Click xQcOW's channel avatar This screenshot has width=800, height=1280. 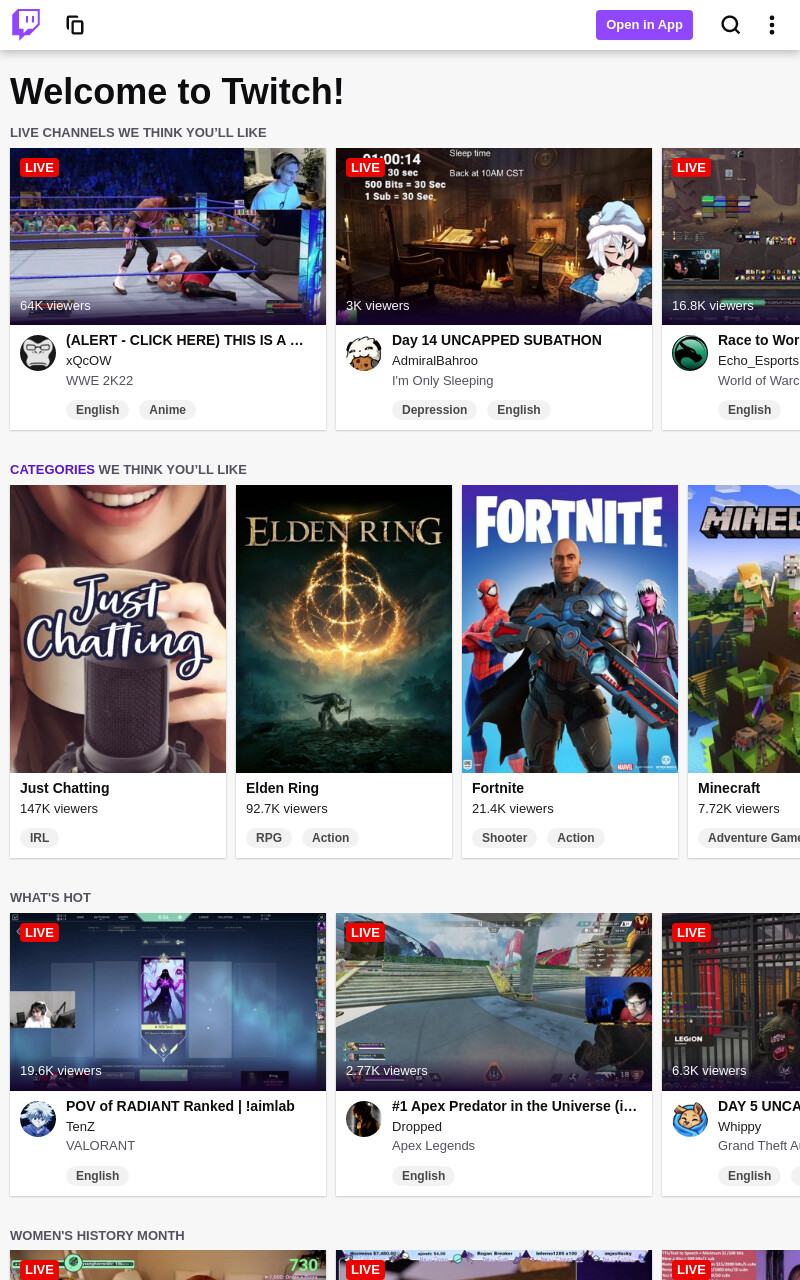coord(38,353)
